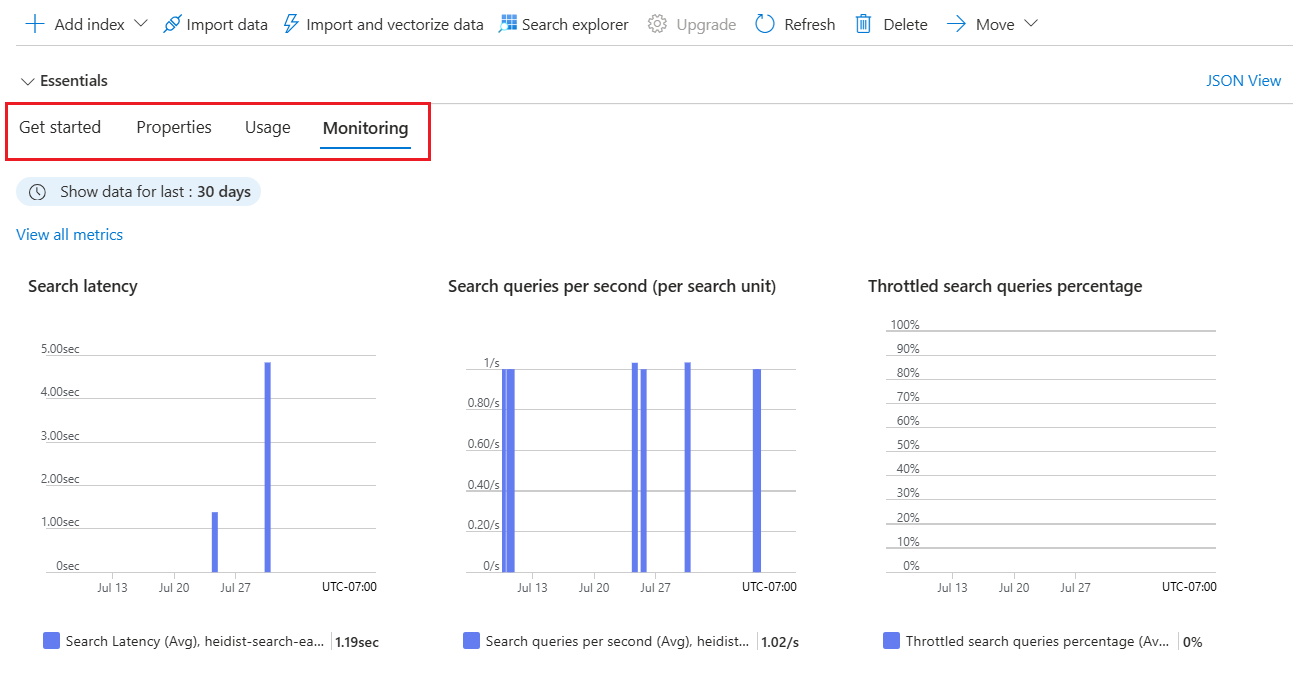Toggle the Search Latency legend swatch
Screen dimensions: 1306x676
51,641
